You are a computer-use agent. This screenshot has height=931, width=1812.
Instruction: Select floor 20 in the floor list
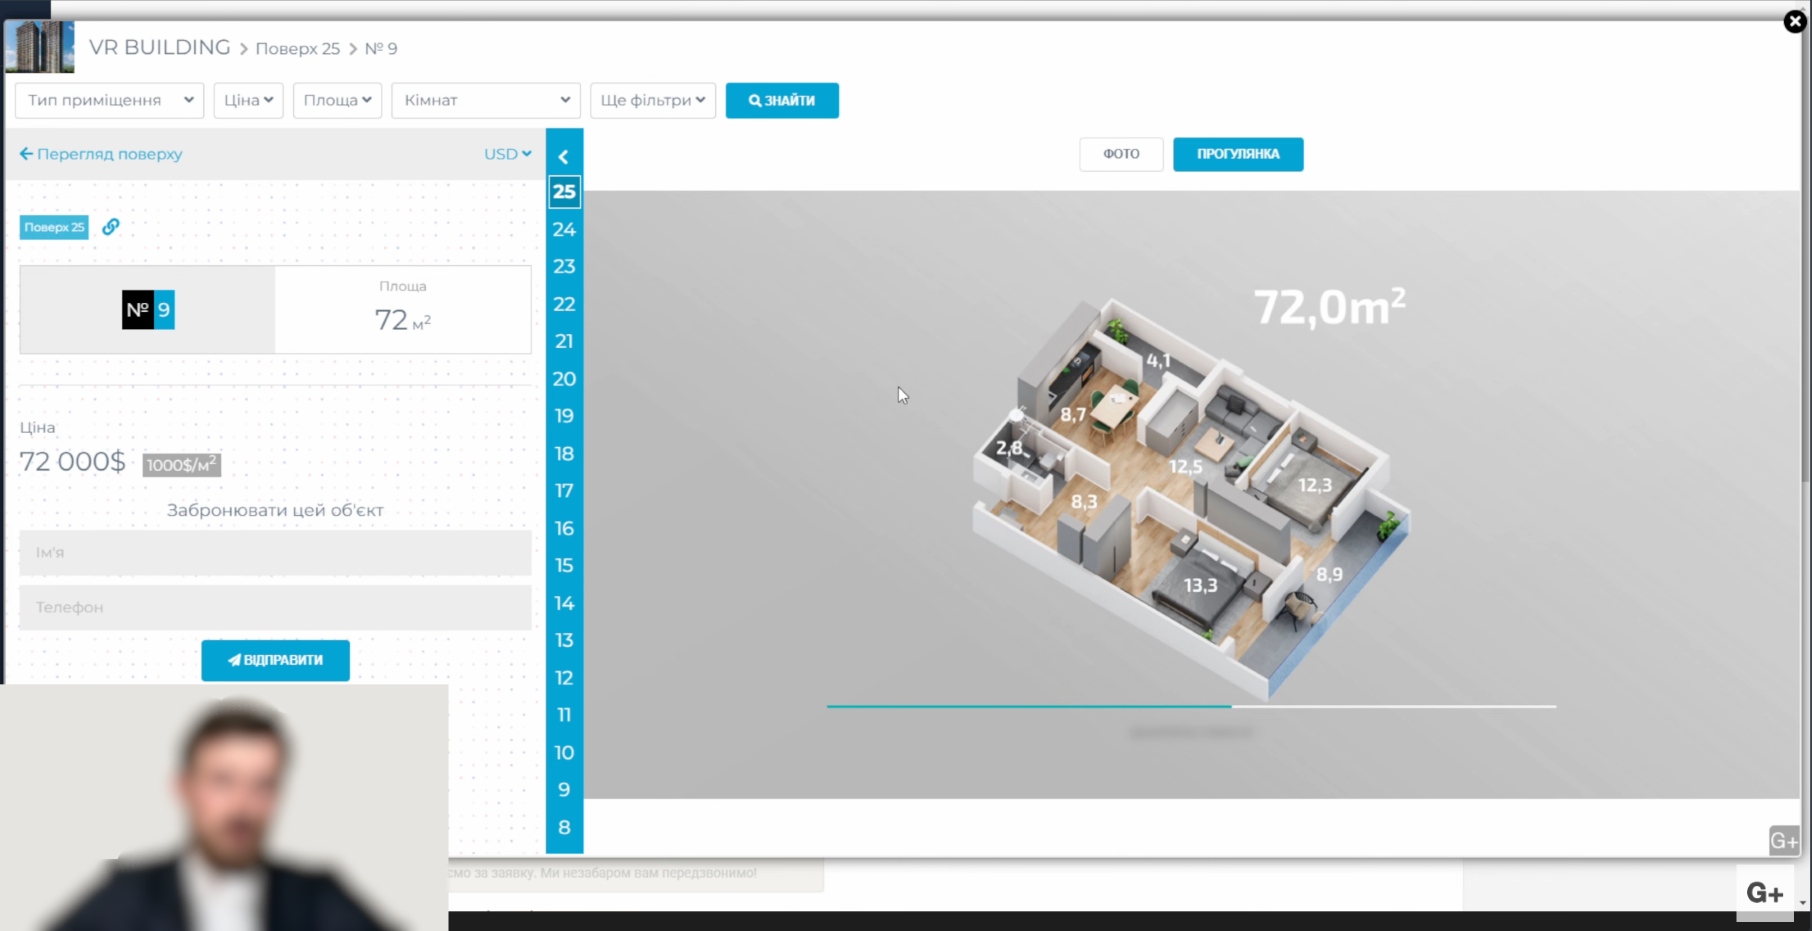(564, 379)
